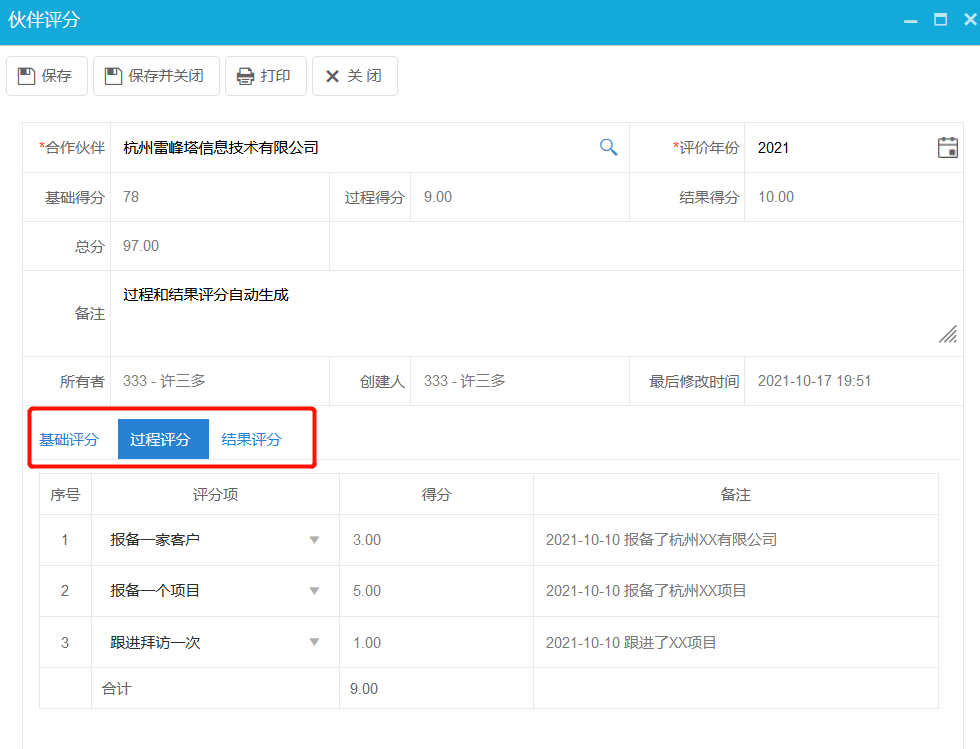The width and height of the screenshot is (980, 749).
Task: Click the 打印 button
Action: coord(265,75)
